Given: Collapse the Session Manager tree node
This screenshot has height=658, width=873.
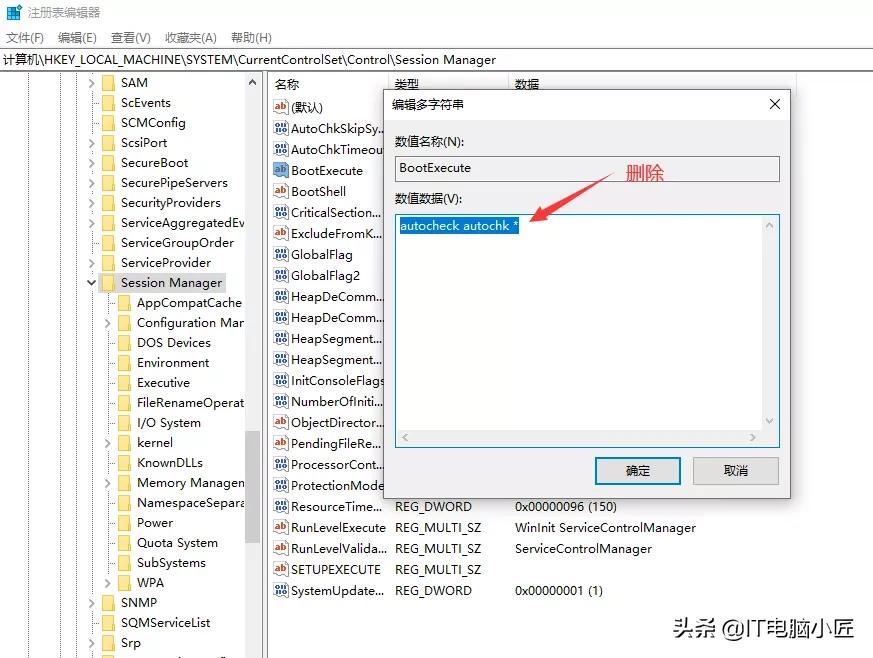Looking at the screenshot, I should pos(91,283).
